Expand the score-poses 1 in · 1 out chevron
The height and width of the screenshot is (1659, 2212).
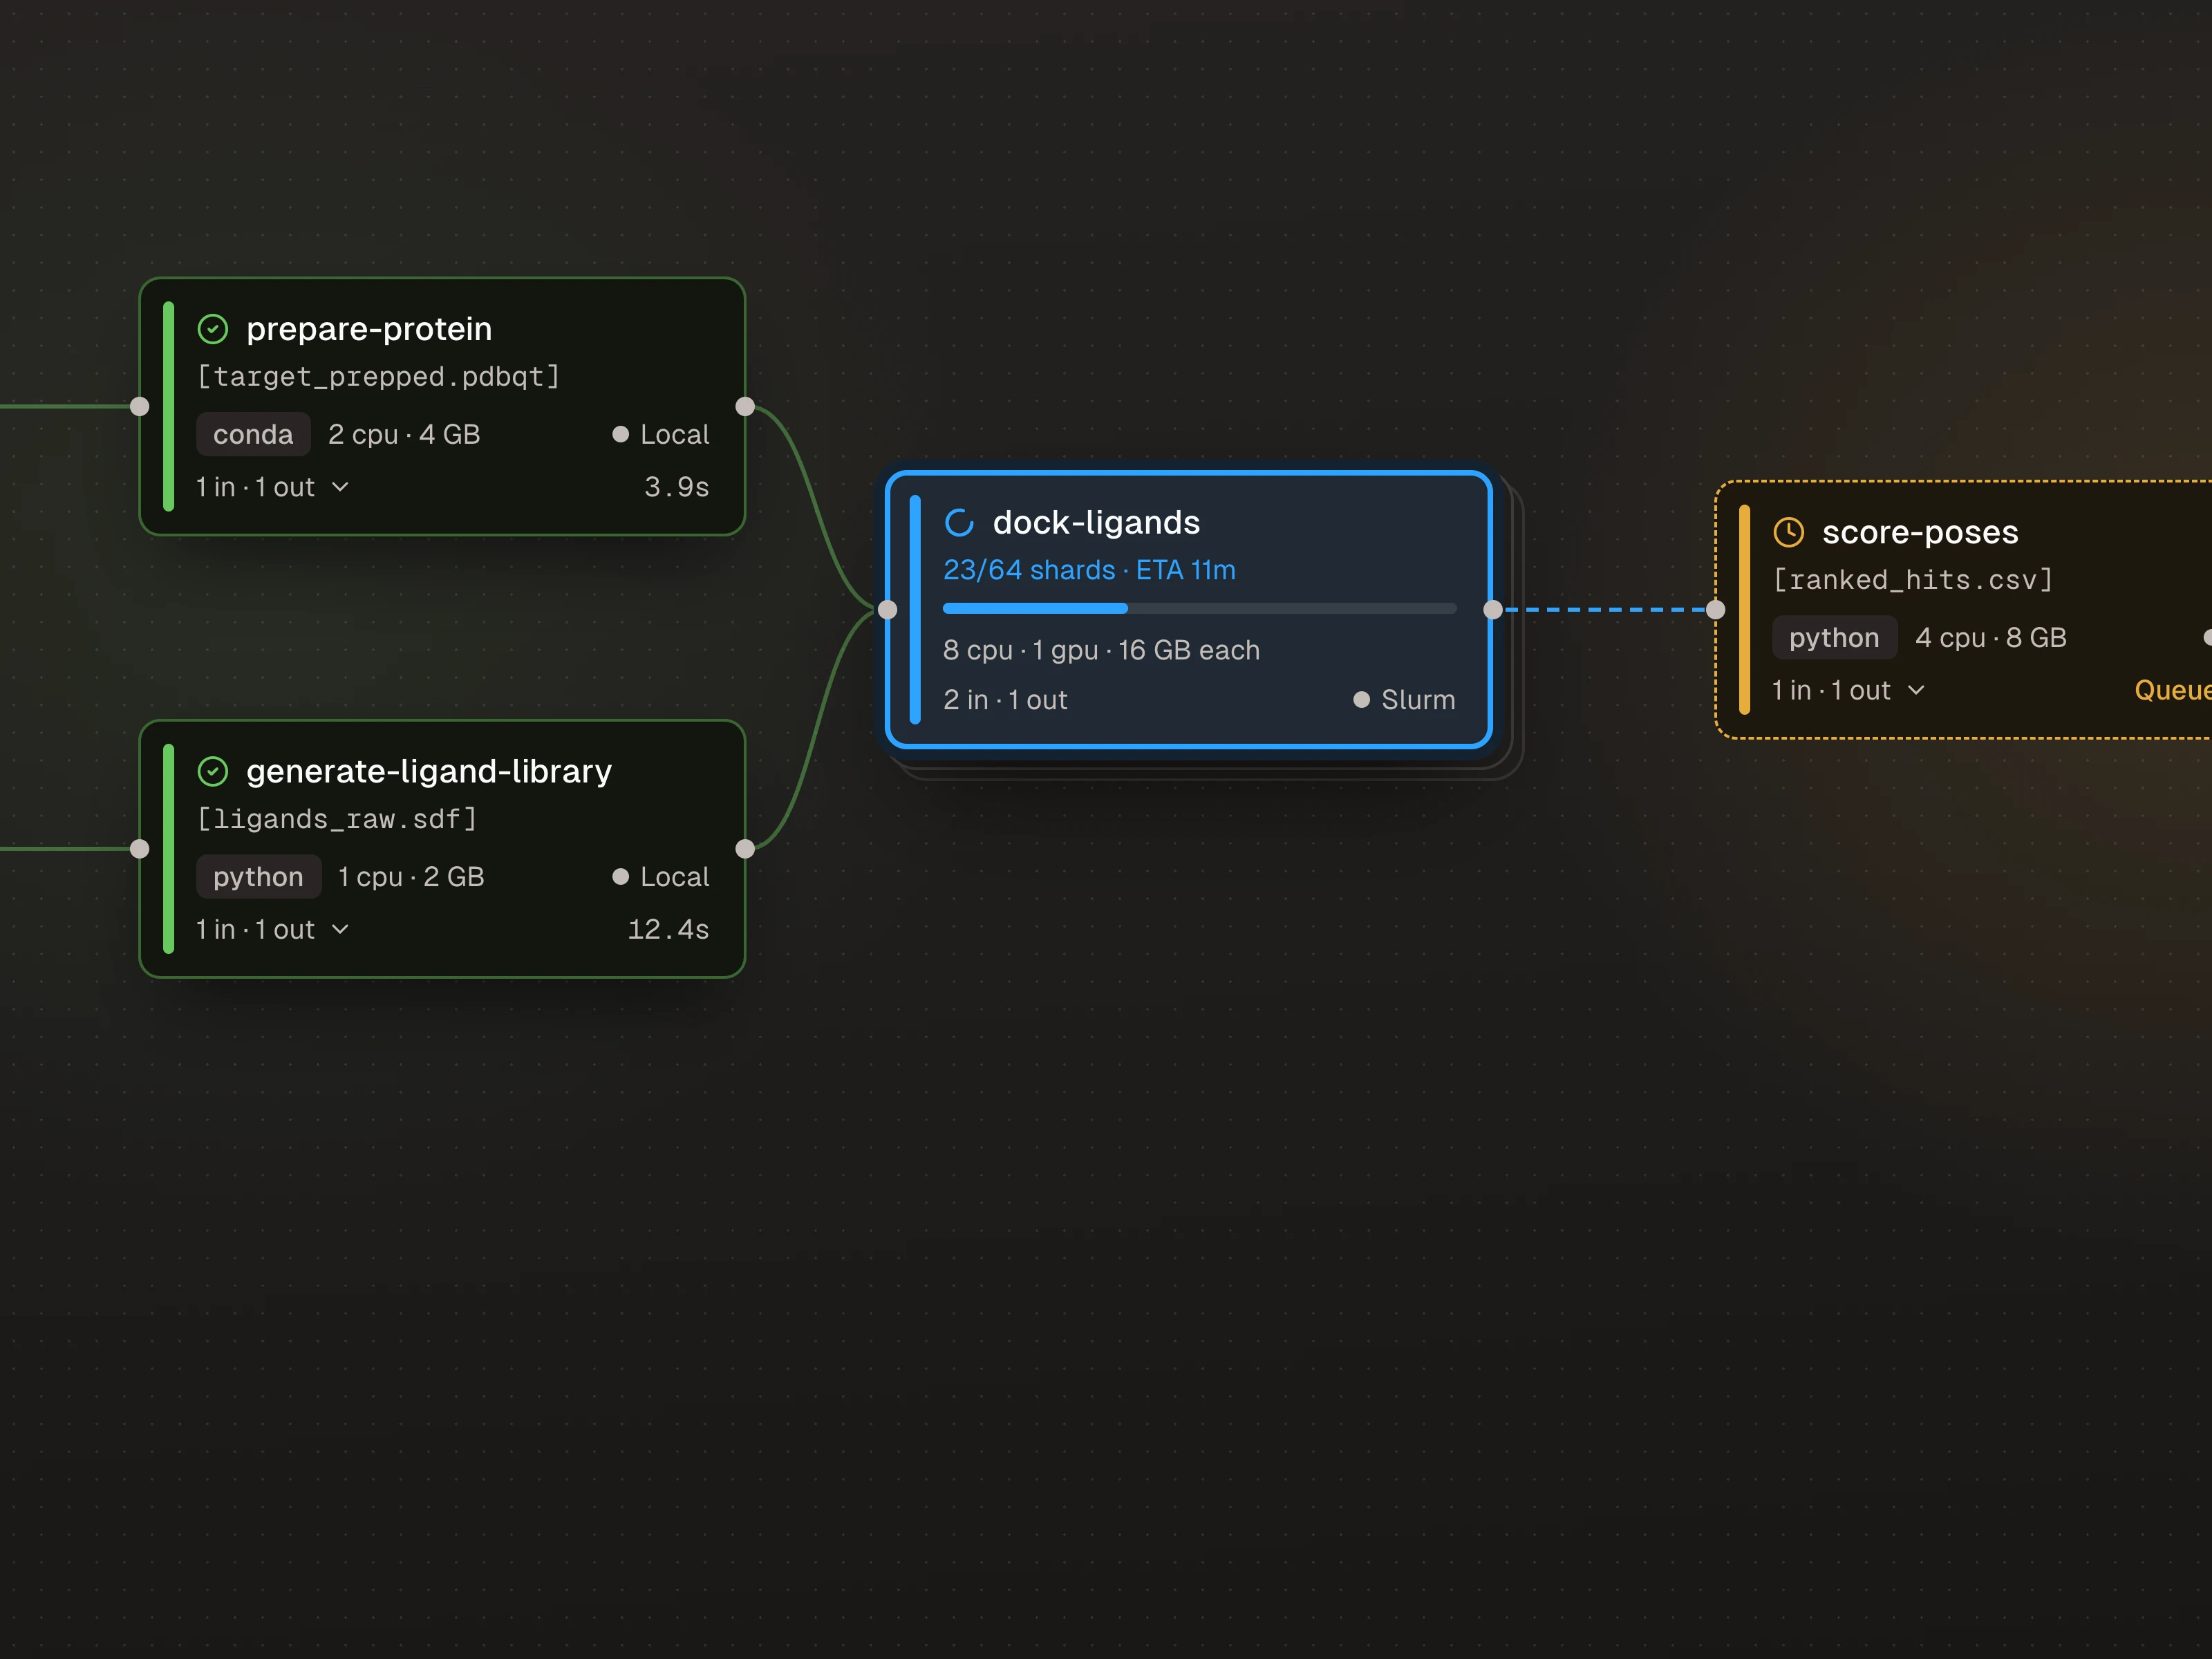pos(1916,690)
